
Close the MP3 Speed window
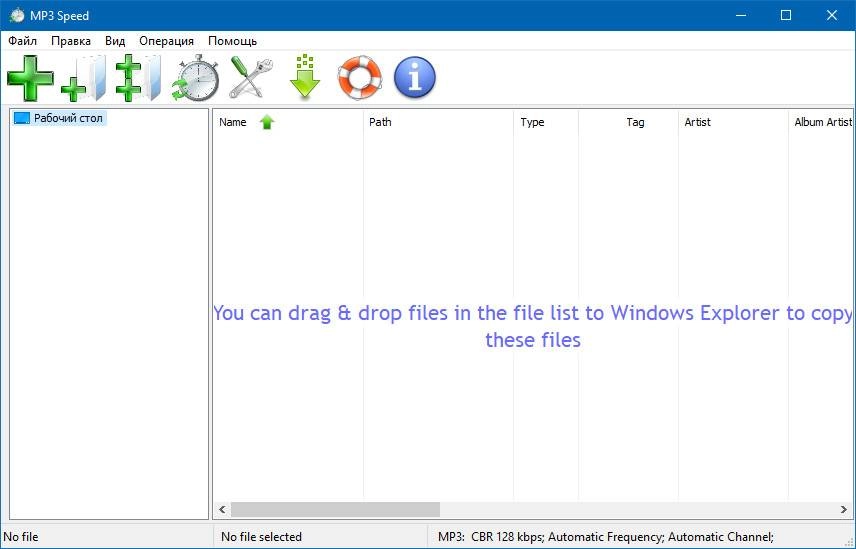coord(832,15)
